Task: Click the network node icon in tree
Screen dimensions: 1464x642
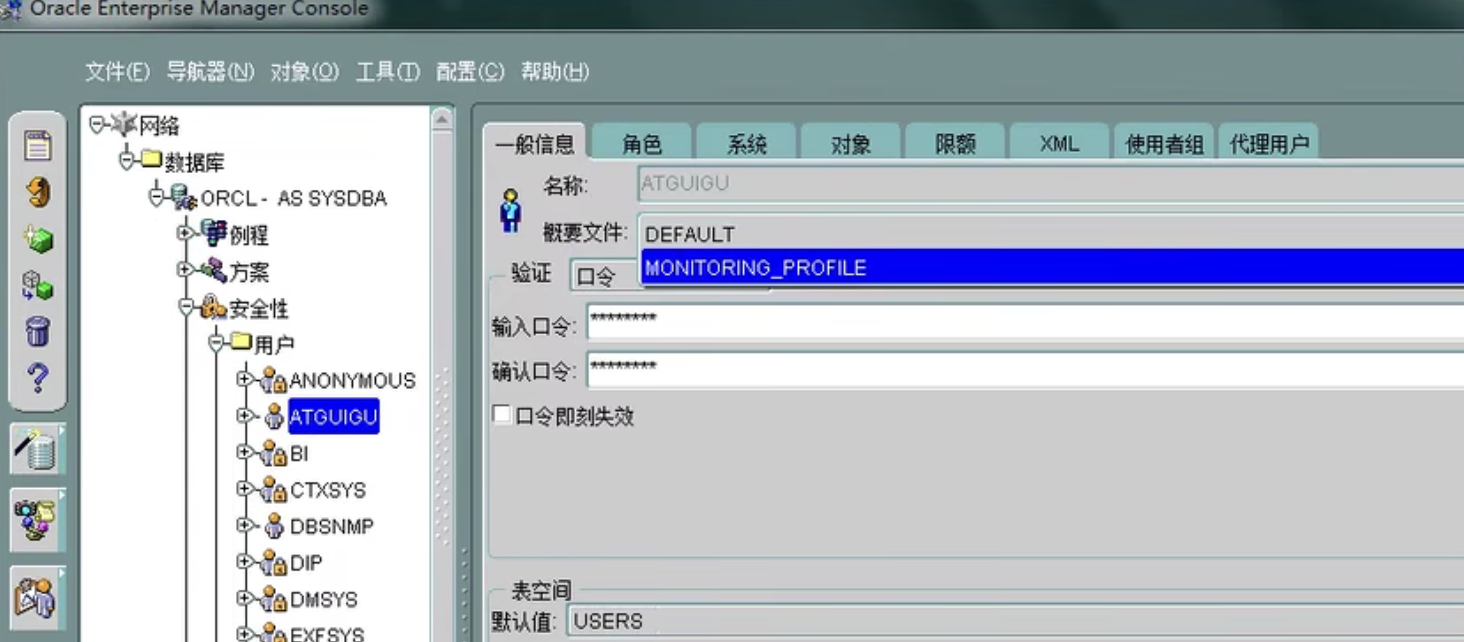Action: pos(123,125)
